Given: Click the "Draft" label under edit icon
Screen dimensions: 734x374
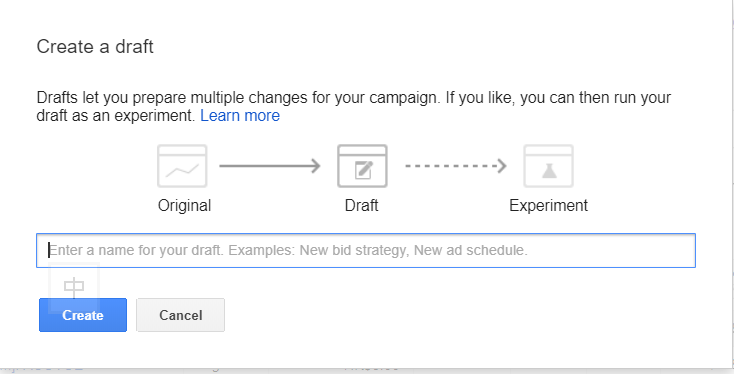Looking at the screenshot, I should 361,205.
